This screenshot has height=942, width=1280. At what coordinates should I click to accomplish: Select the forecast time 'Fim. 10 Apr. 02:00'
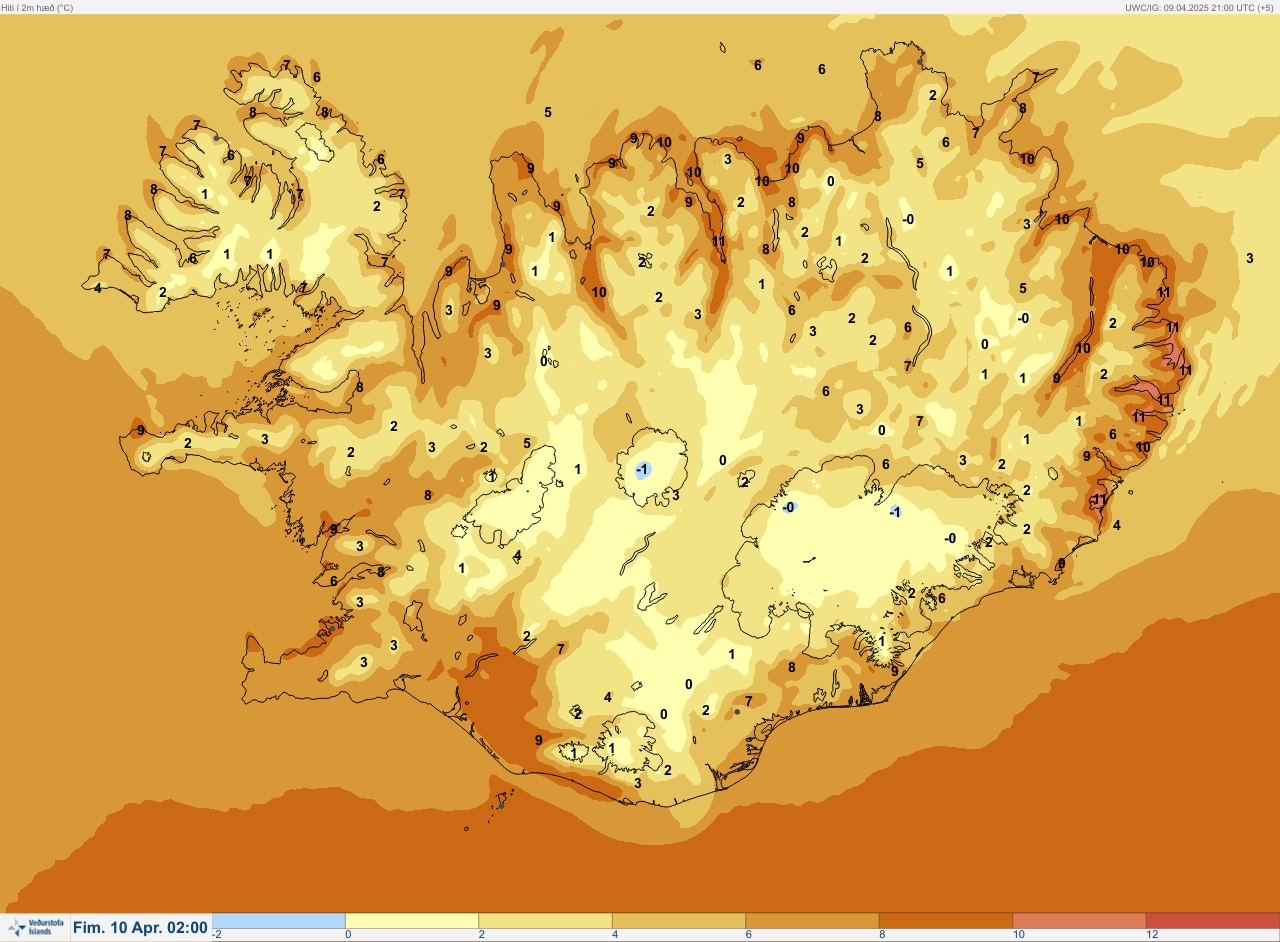[x=140, y=928]
